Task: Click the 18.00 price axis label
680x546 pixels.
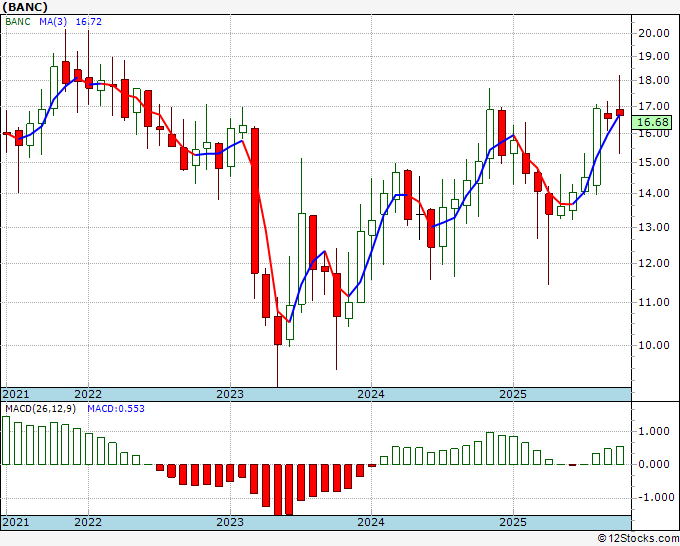Action: click(x=653, y=80)
